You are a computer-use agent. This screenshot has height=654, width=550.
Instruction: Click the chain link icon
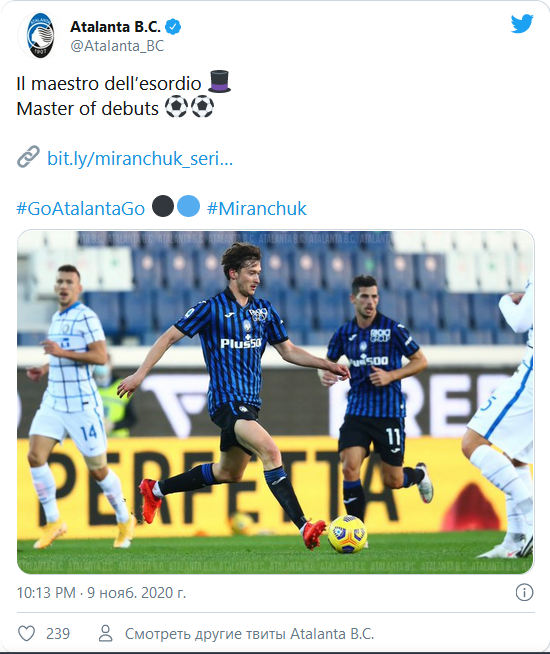tap(28, 157)
